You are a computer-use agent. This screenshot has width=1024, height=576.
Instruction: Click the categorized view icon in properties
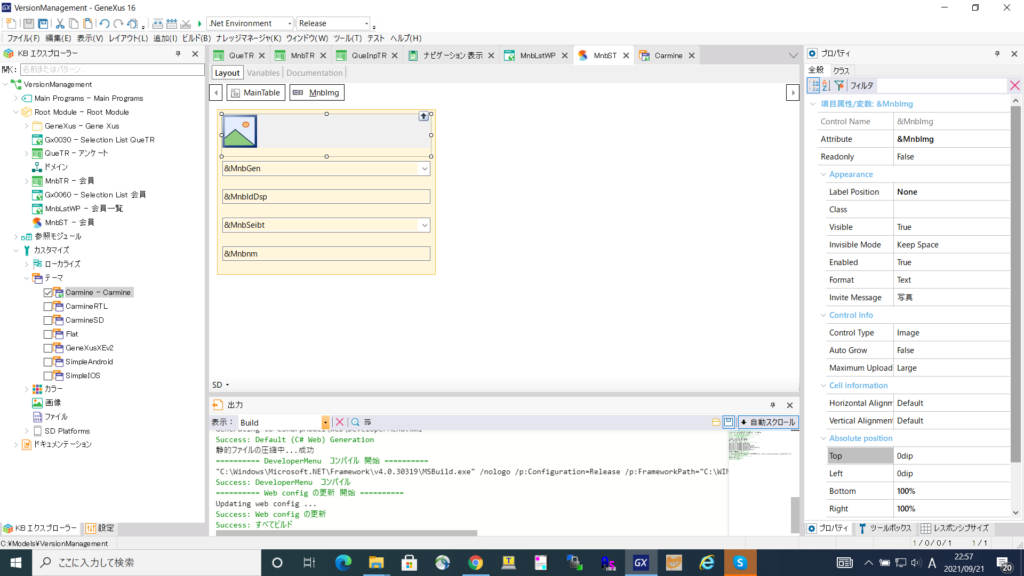tap(814, 86)
